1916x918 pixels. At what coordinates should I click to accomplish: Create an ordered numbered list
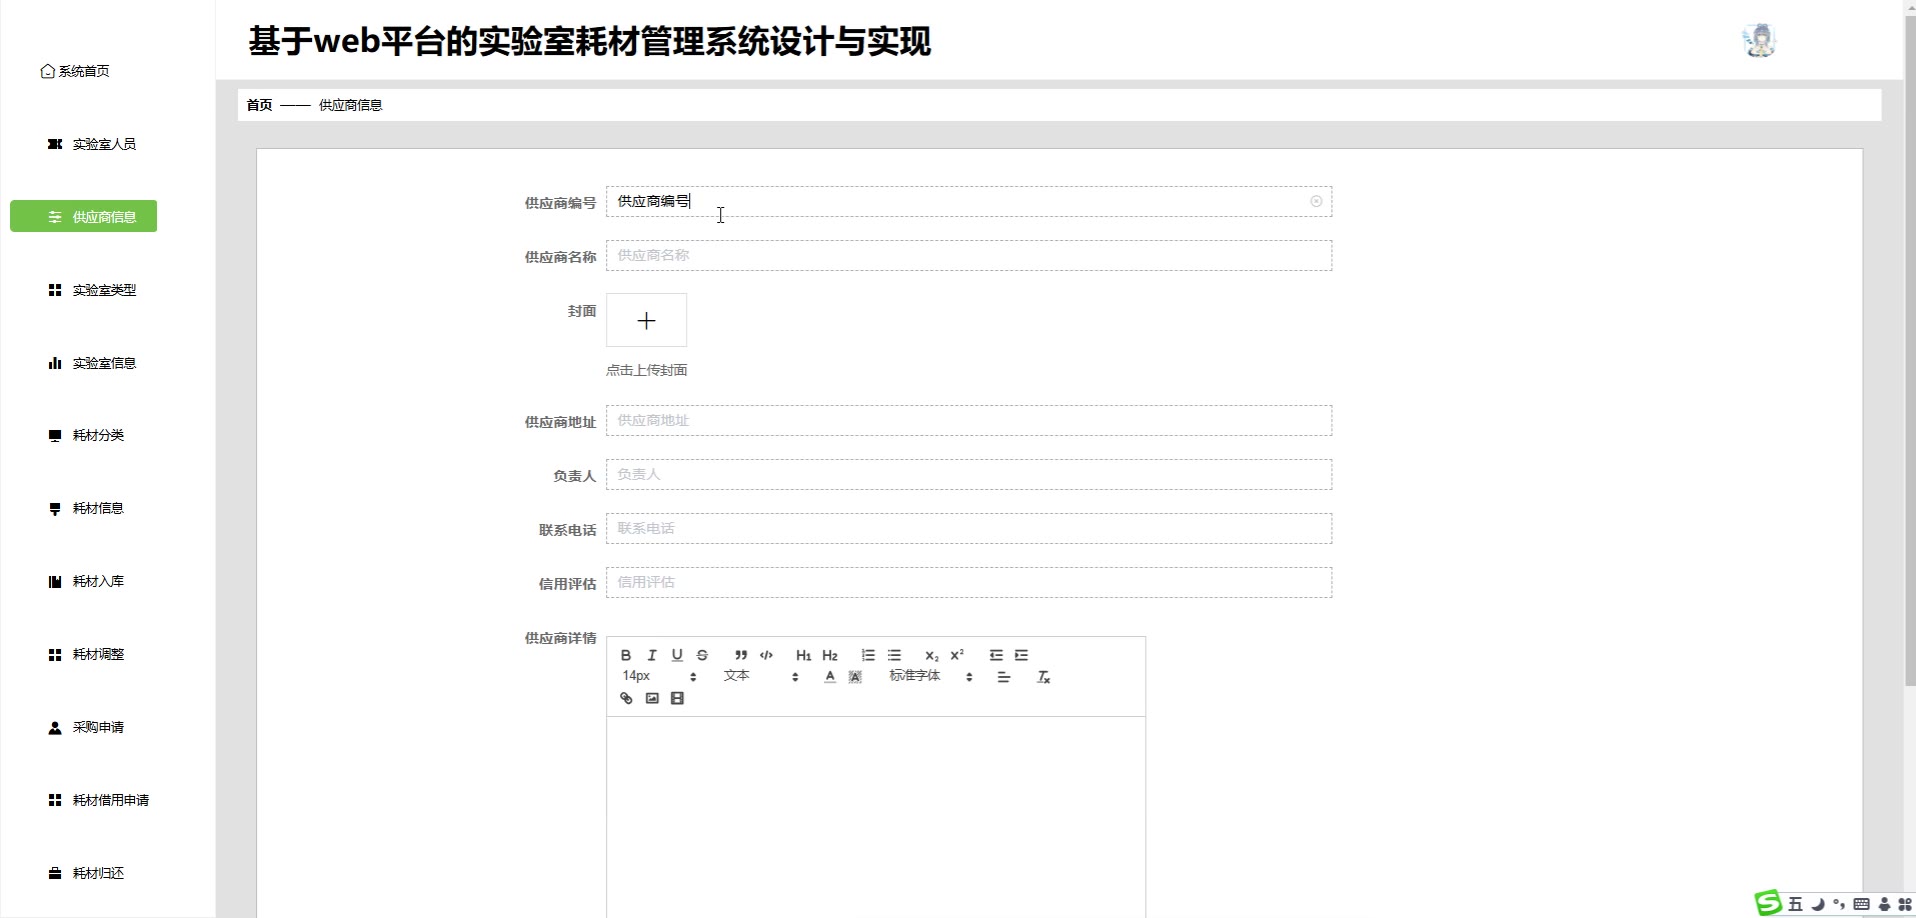coord(868,655)
